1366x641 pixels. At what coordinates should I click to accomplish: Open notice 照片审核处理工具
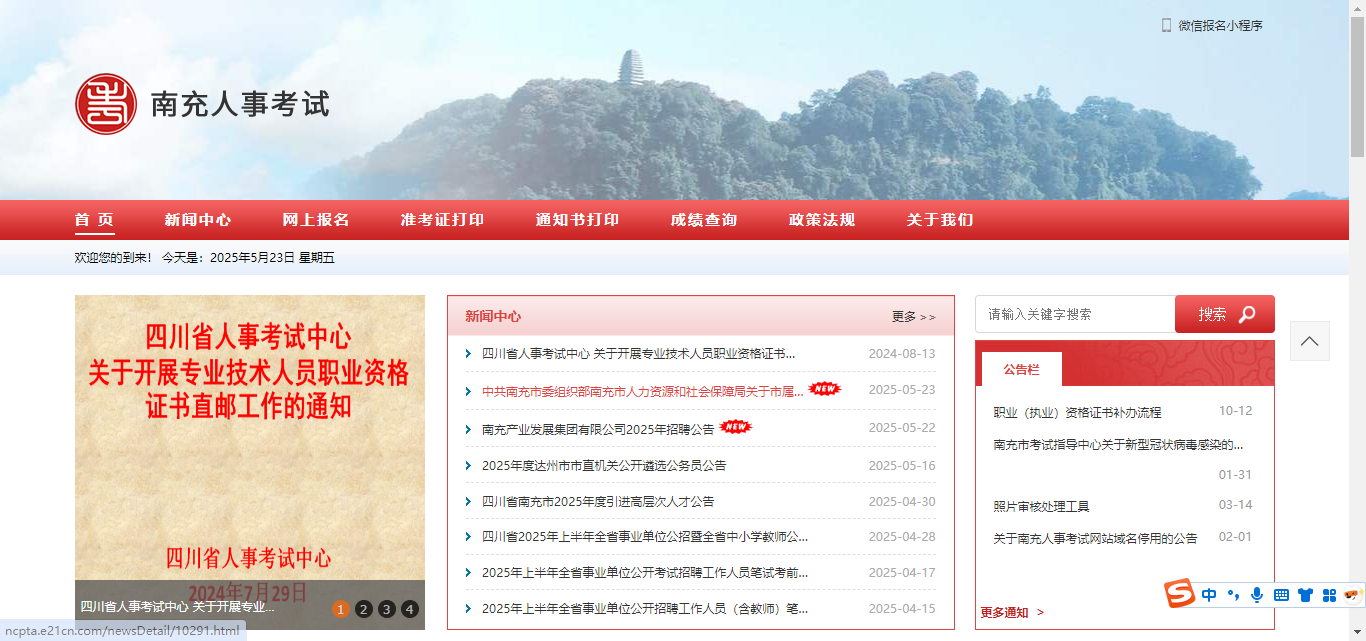[x=1041, y=506]
